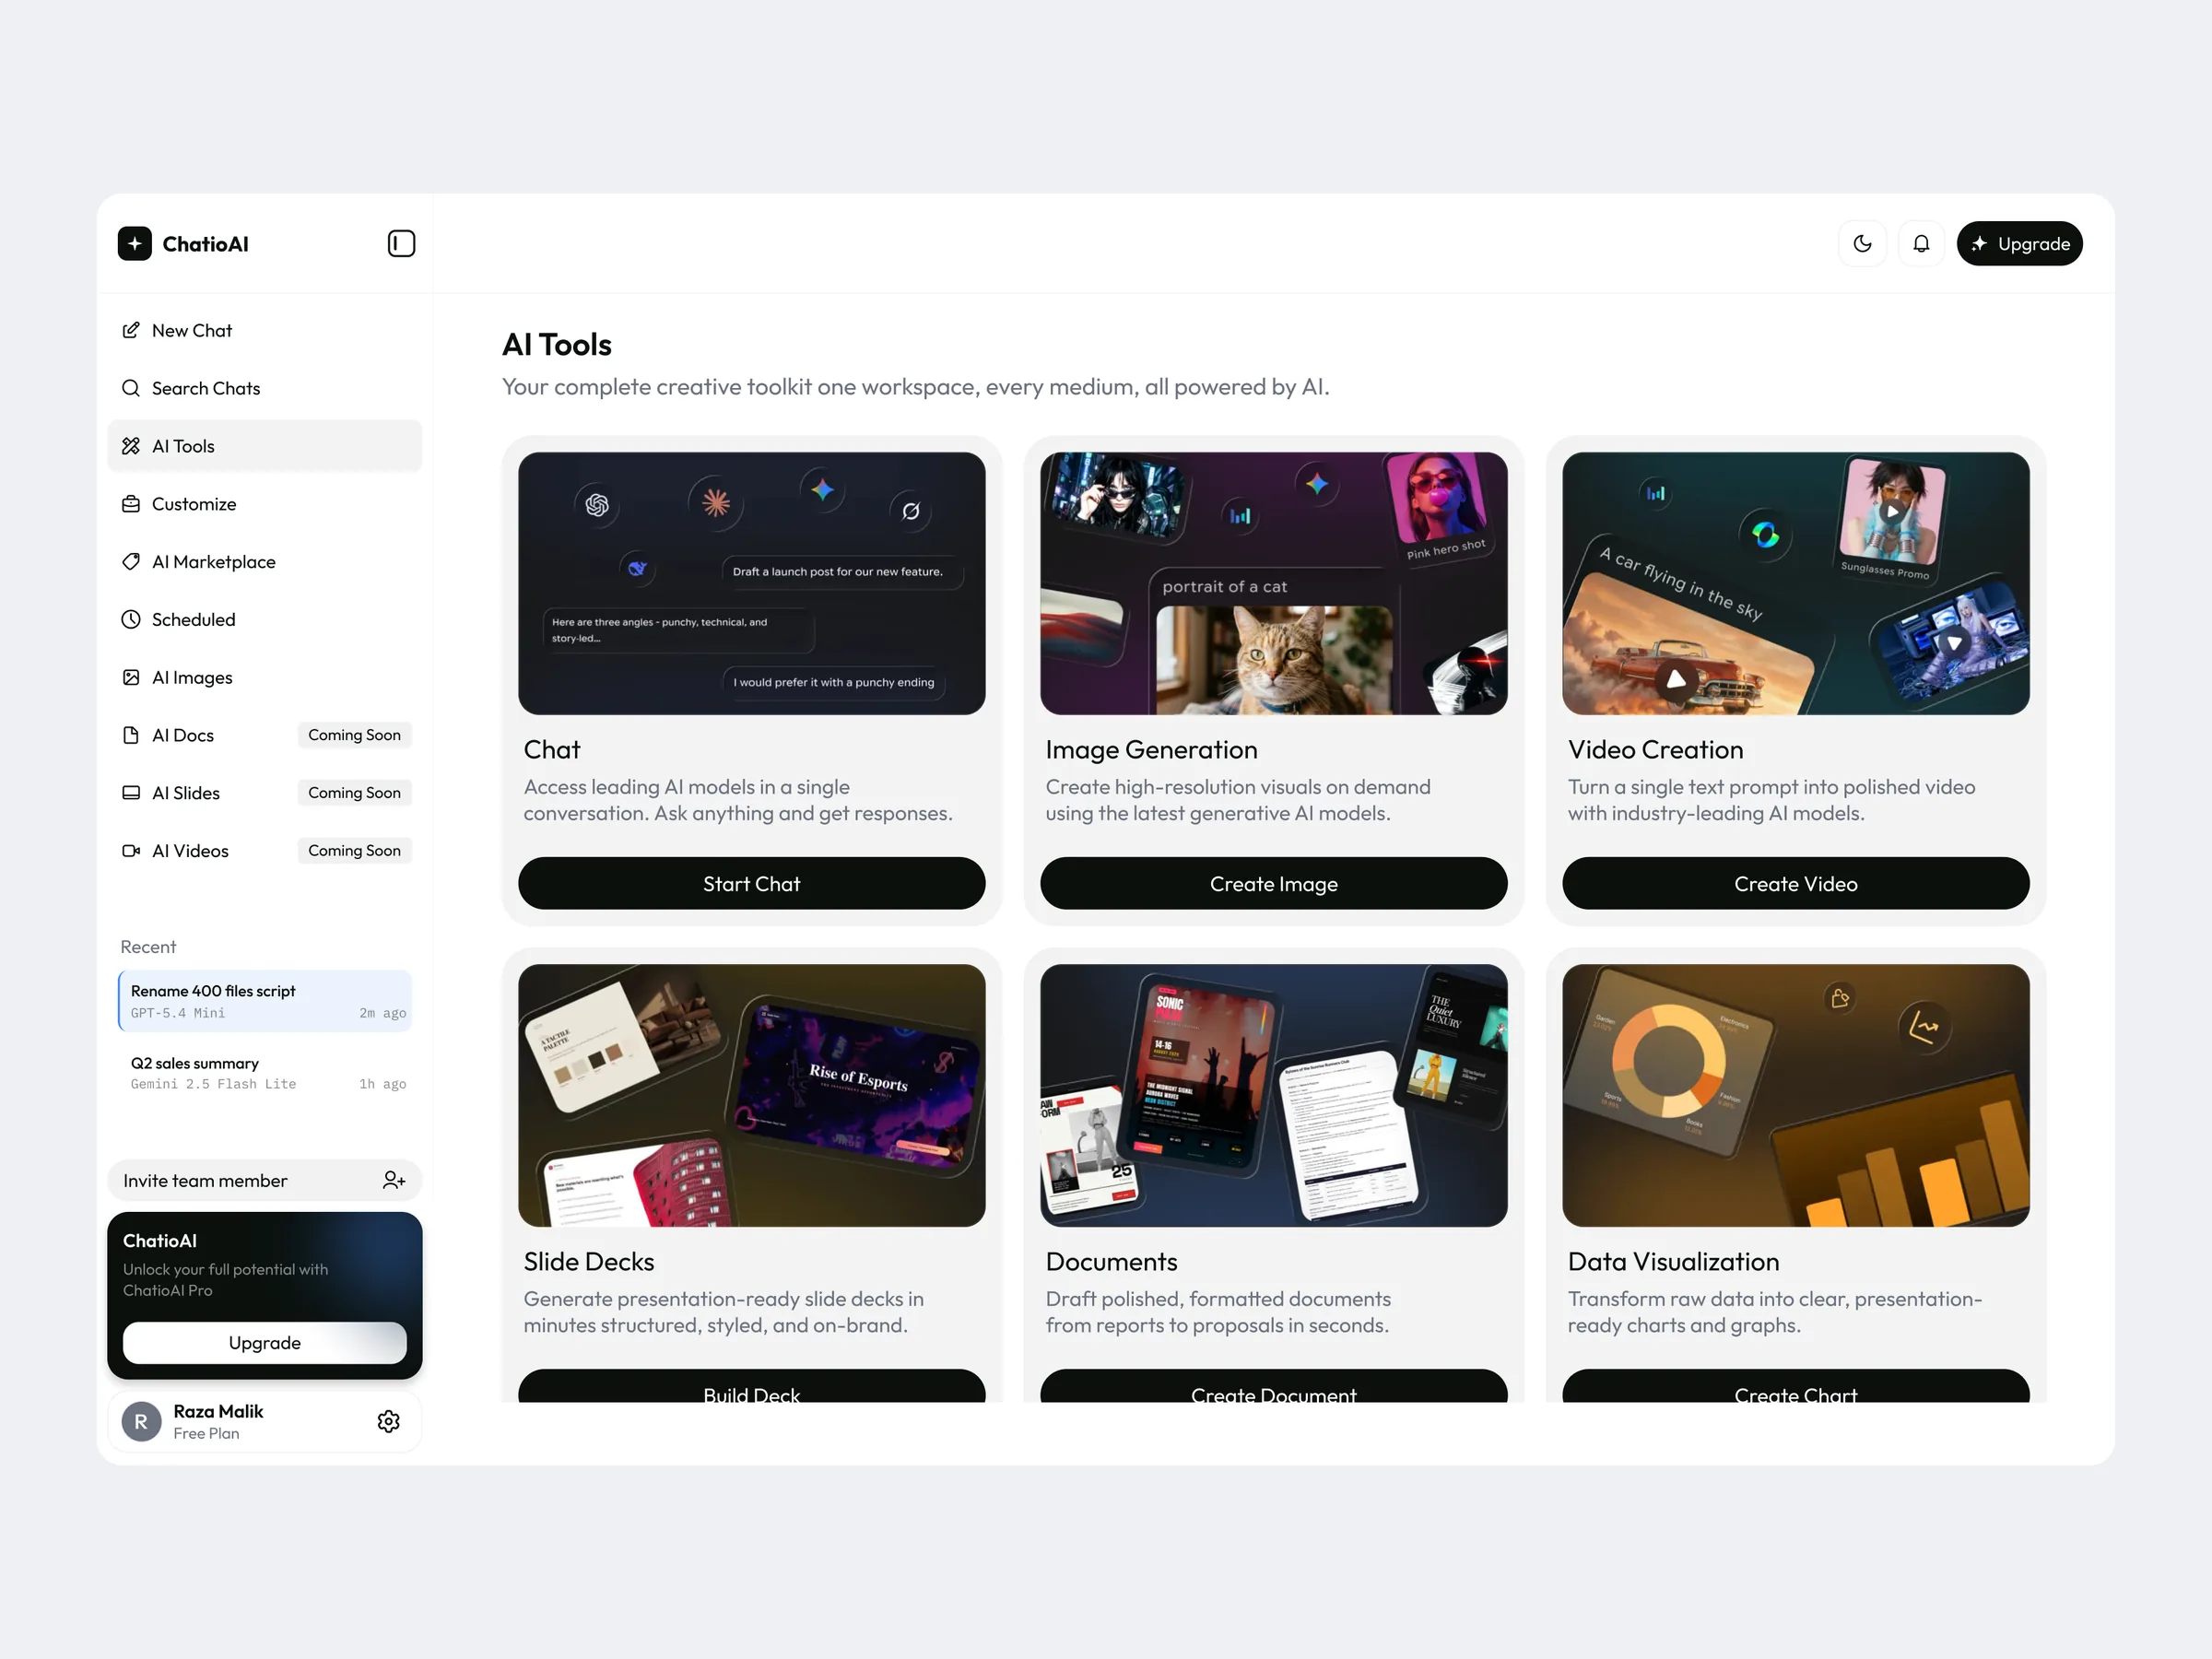The width and height of the screenshot is (2212, 1659).
Task: Click the AI Images picture icon
Action: tap(131, 678)
